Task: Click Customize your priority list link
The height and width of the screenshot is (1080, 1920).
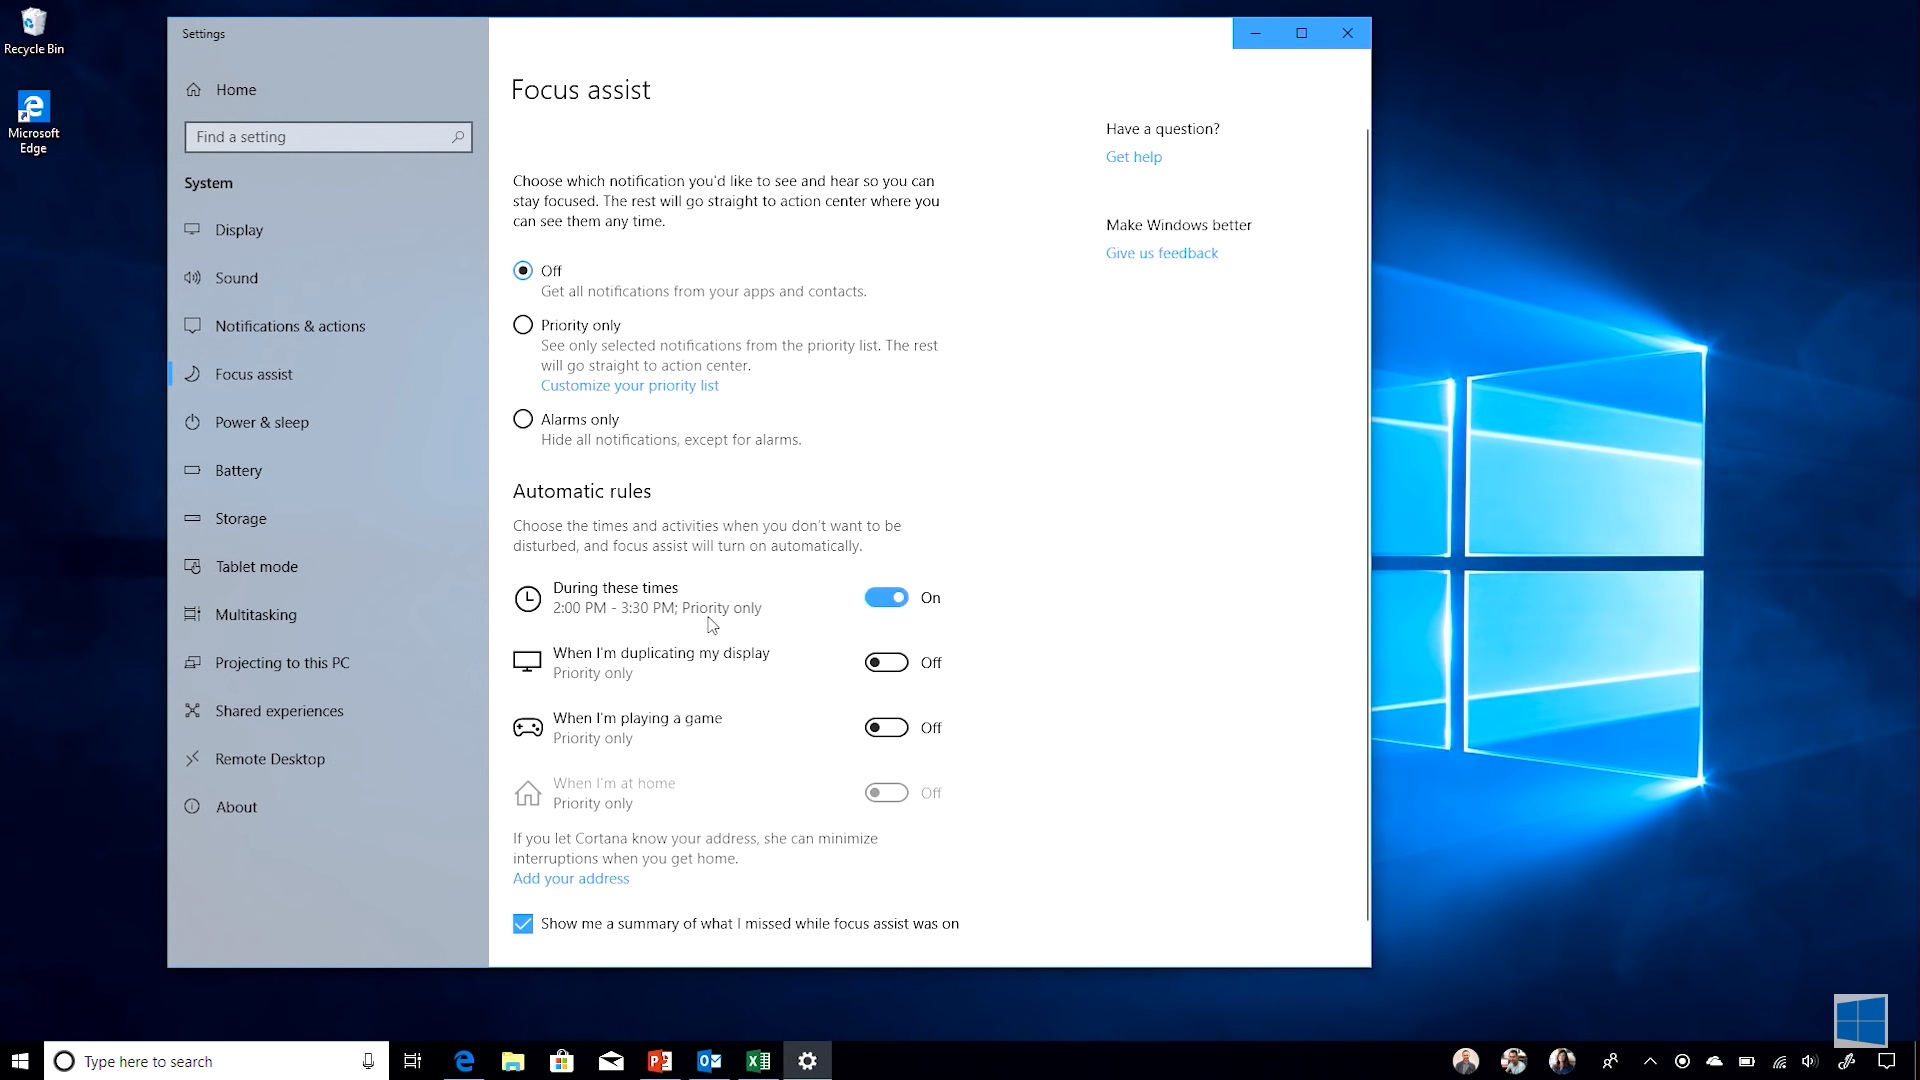Action: tap(629, 386)
